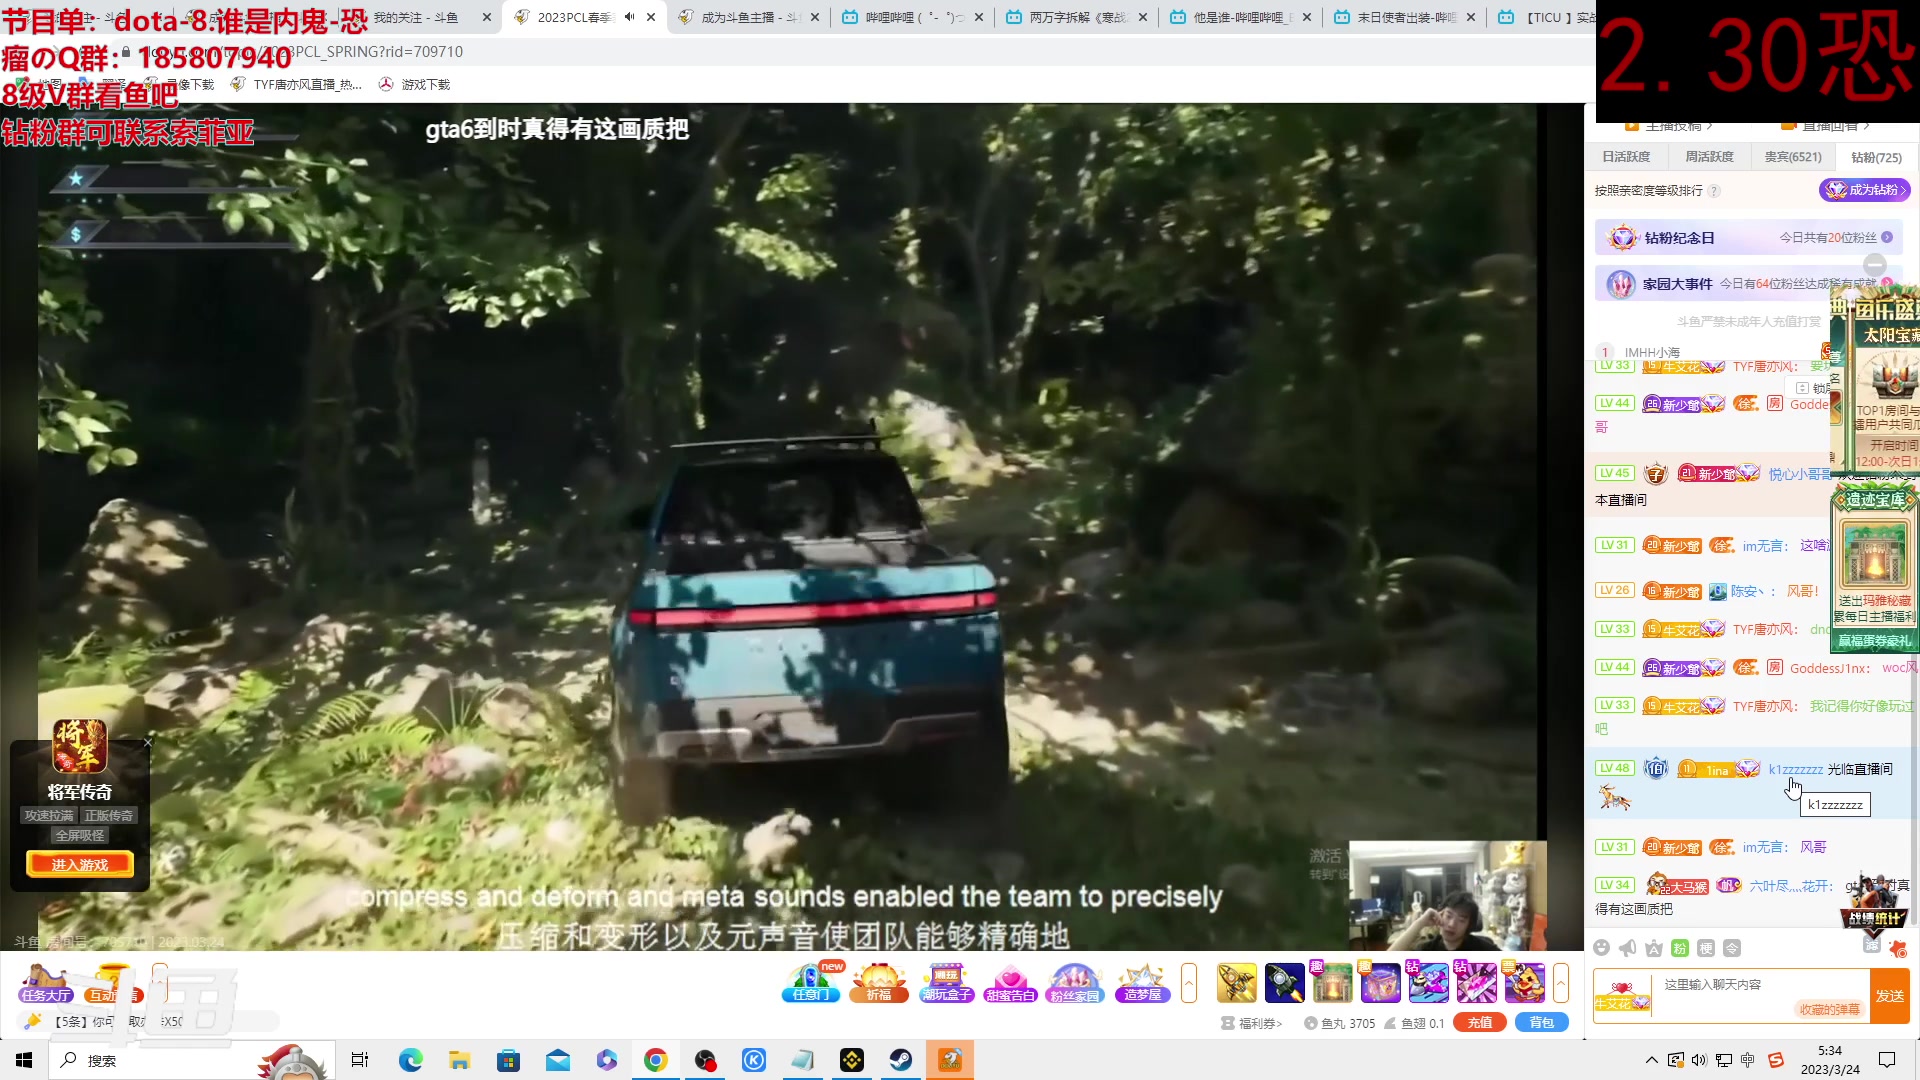Open Steam from the taskbar
The image size is (1920, 1080).
coord(901,1060)
